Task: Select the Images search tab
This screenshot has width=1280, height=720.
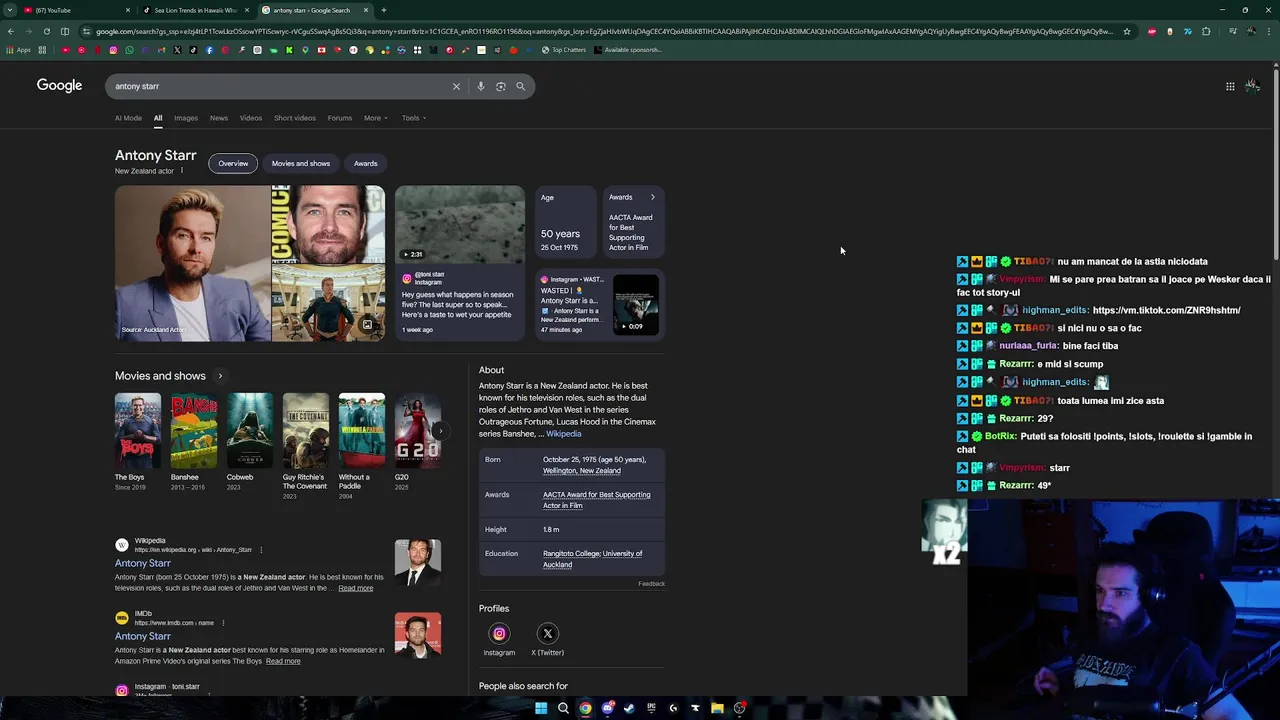Action: click(186, 118)
